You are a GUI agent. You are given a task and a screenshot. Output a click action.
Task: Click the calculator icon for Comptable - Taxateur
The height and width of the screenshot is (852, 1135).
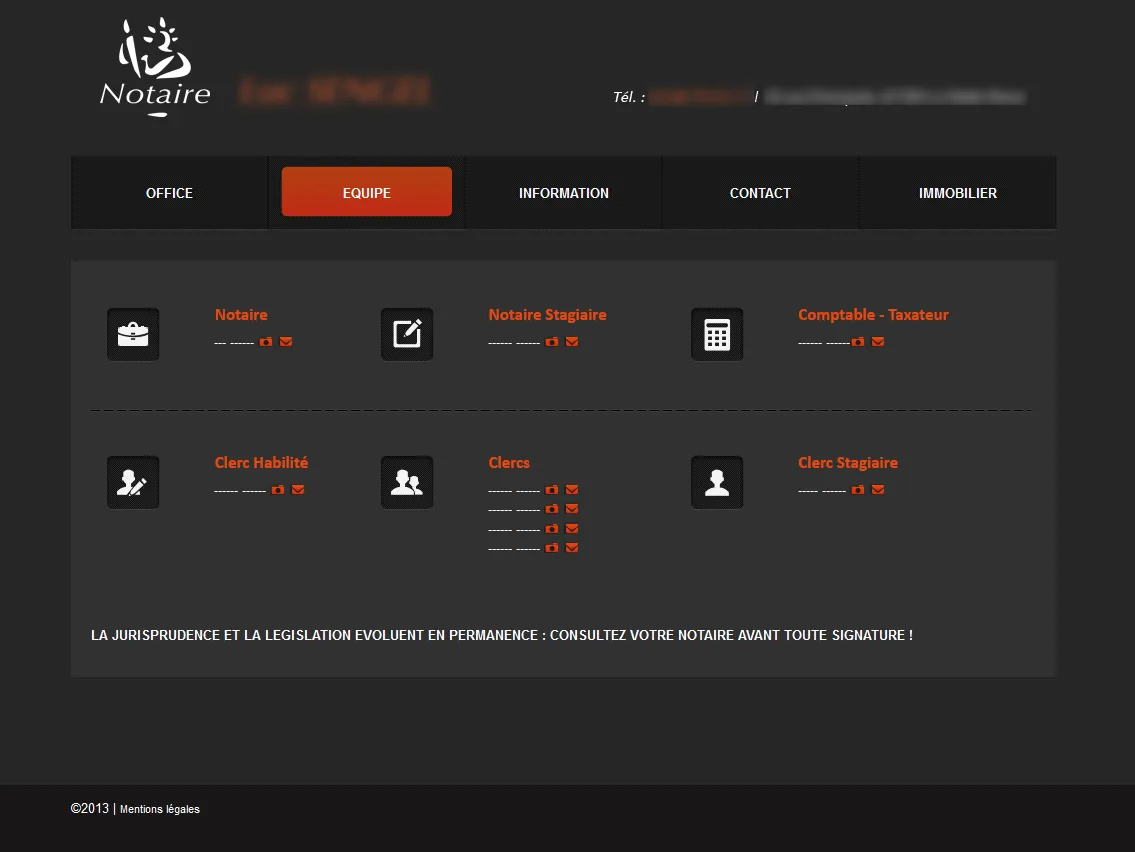coord(717,334)
